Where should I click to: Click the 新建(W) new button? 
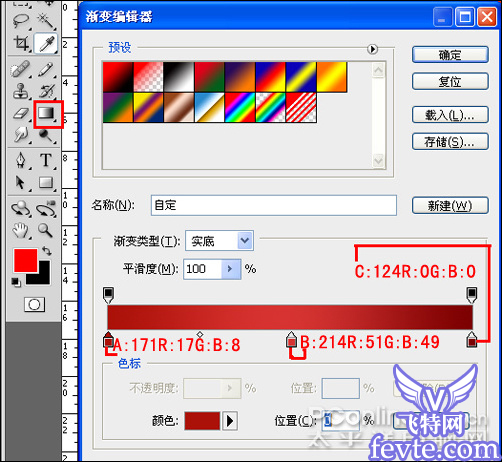coord(450,205)
